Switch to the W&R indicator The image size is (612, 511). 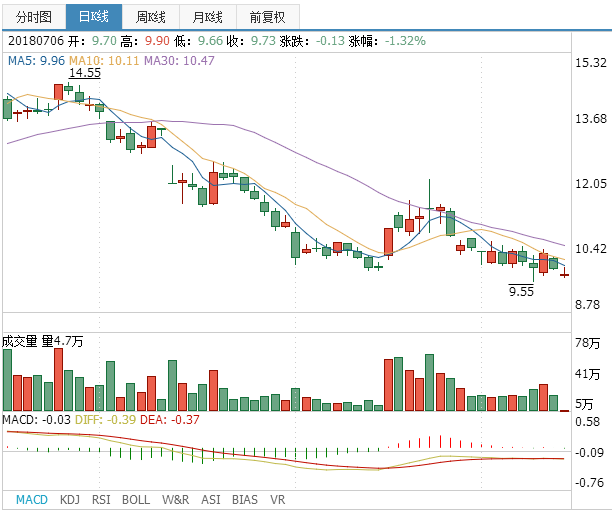coord(176,500)
